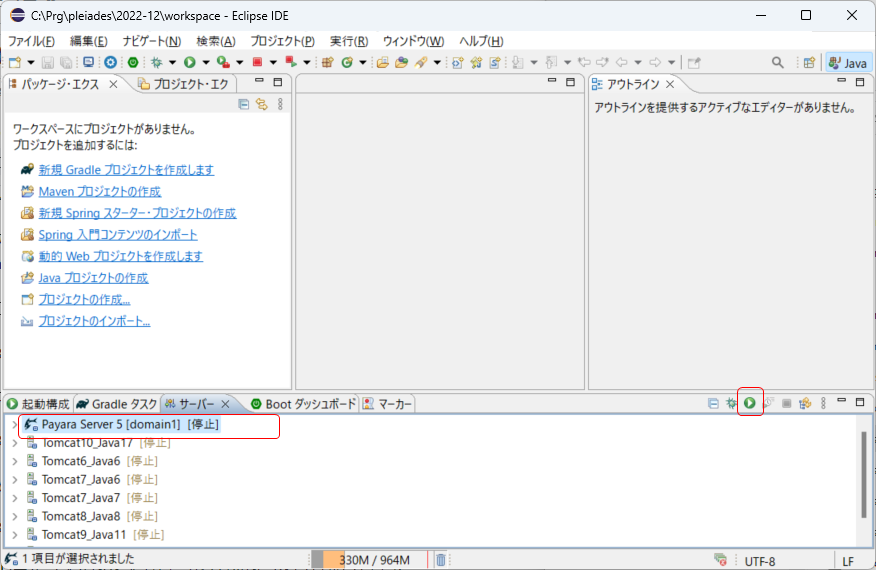This screenshot has height=570, width=876.
Task: Expand Tomcat8_Java8 server node
Action: [x=15, y=516]
